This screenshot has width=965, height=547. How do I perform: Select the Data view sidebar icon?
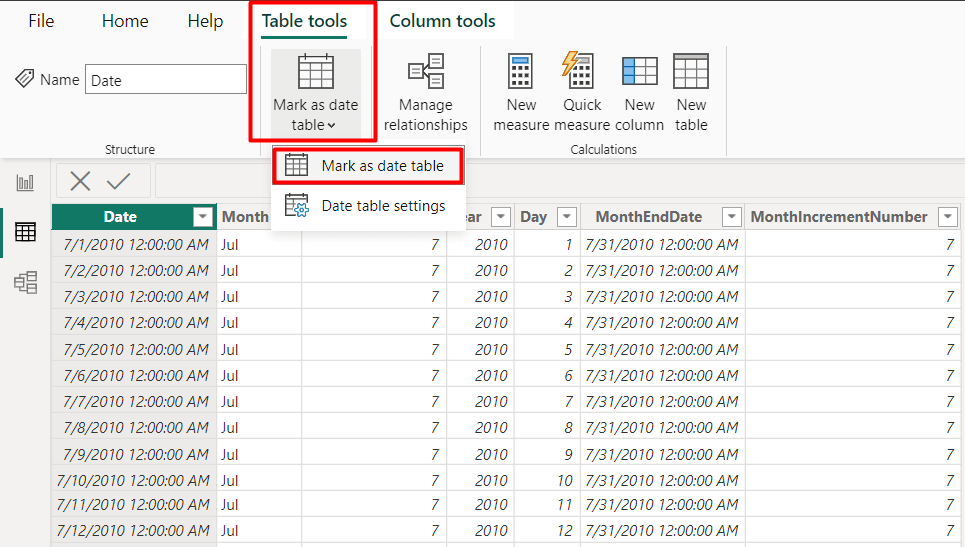tap(25, 232)
